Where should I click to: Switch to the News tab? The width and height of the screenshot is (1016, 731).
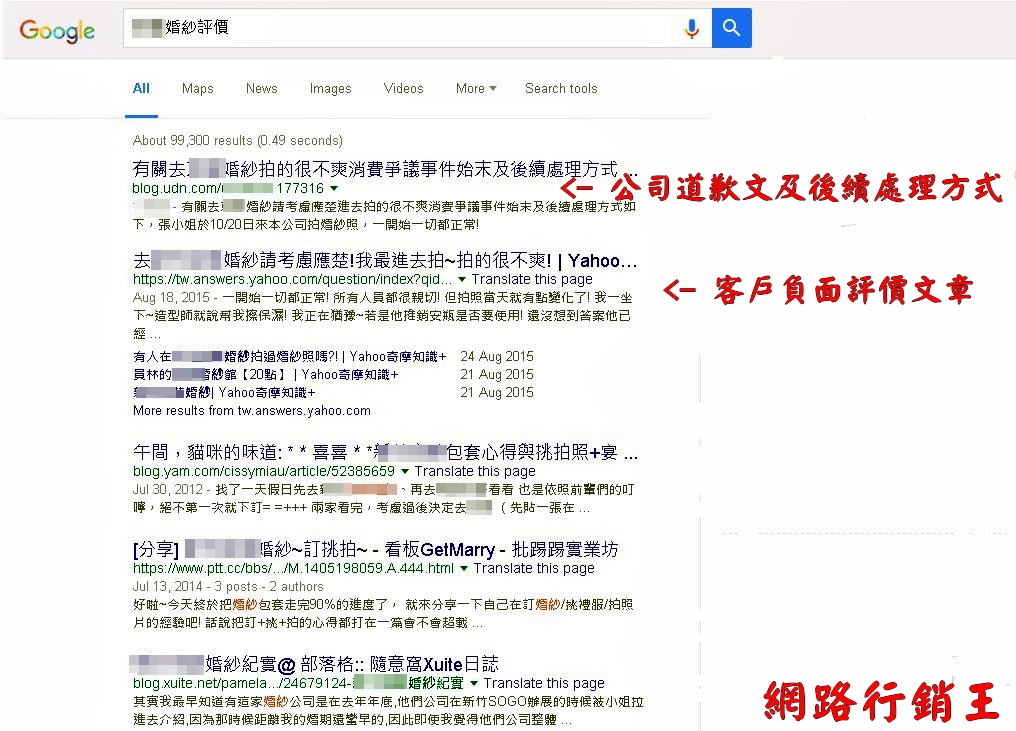pyautogui.click(x=262, y=89)
